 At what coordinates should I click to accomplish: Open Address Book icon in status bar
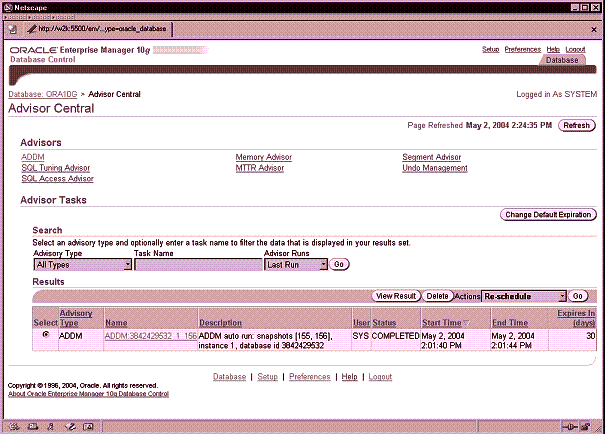coord(88,426)
